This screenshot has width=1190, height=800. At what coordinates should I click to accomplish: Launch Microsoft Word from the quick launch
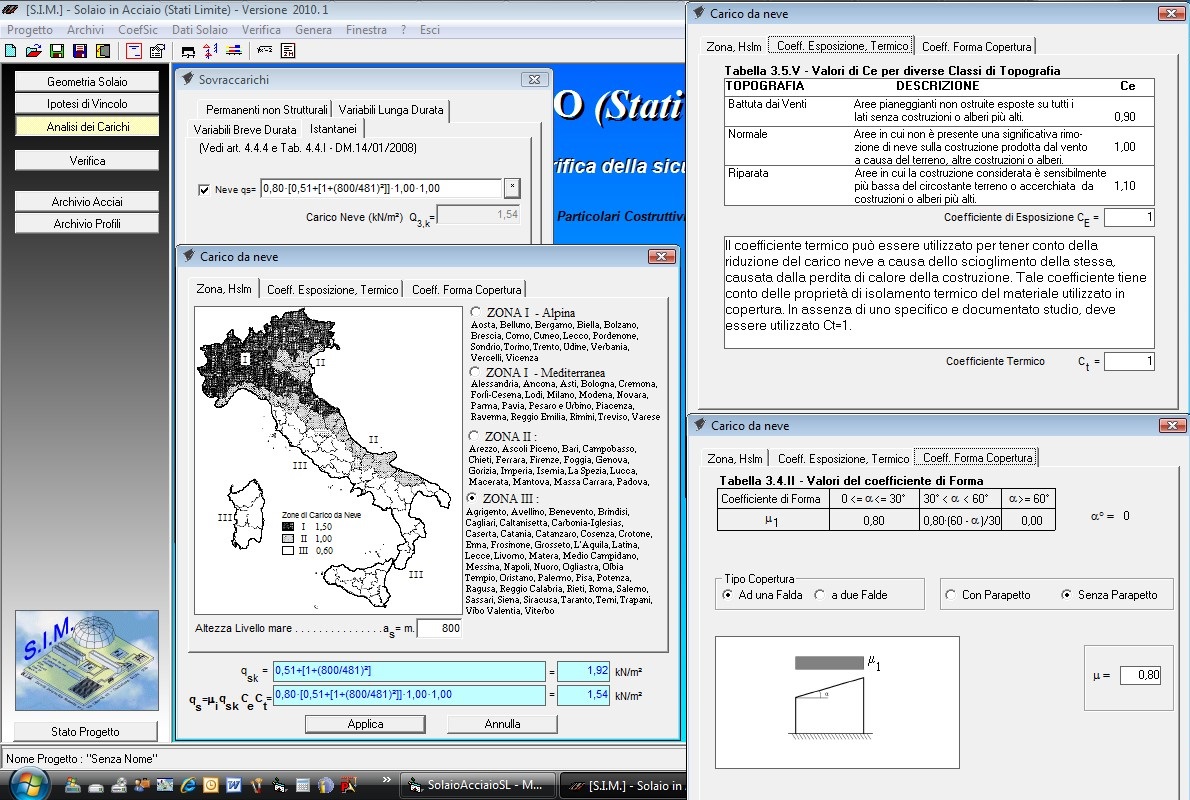point(233,786)
